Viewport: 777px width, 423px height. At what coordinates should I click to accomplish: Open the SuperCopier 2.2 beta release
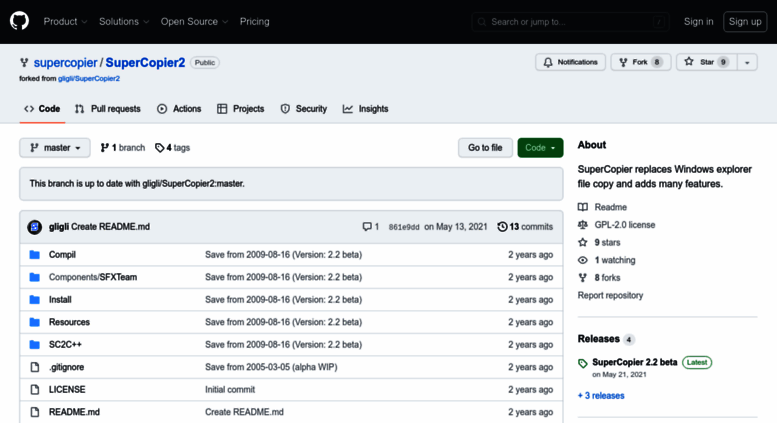point(635,362)
